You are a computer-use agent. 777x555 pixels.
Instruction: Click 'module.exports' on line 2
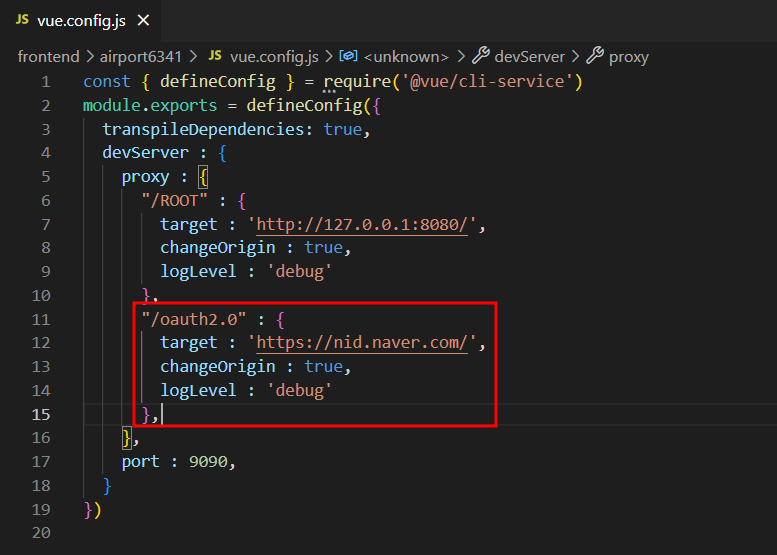[150, 106]
